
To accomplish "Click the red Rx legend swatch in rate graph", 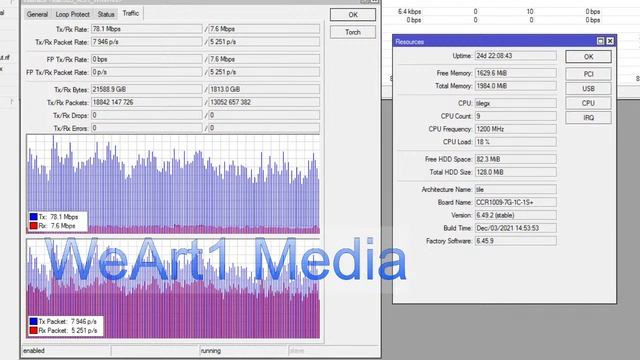I will [33, 226].
